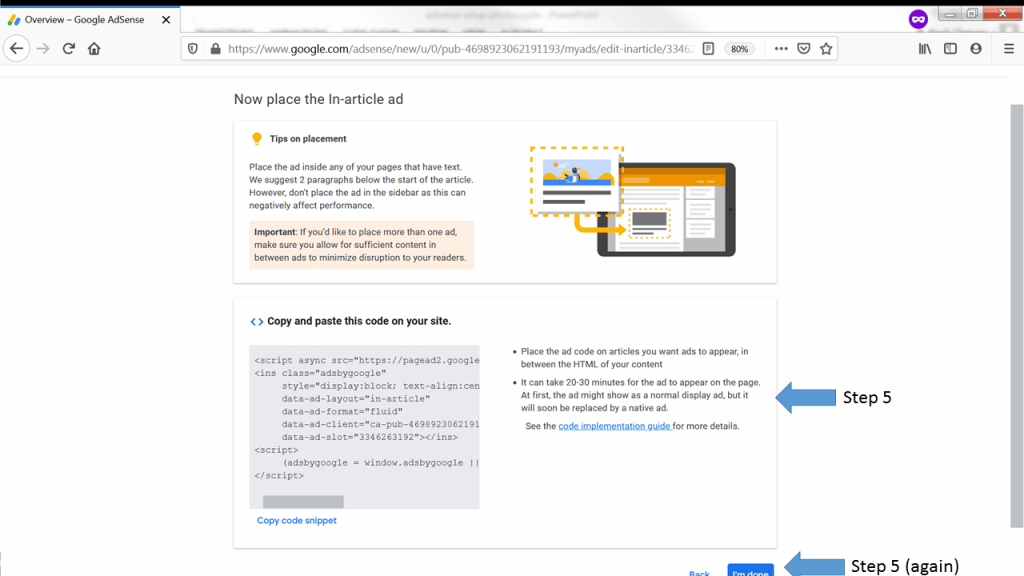Minimize the Firefox window
The width and height of the screenshot is (1024, 576).
pos(950,14)
